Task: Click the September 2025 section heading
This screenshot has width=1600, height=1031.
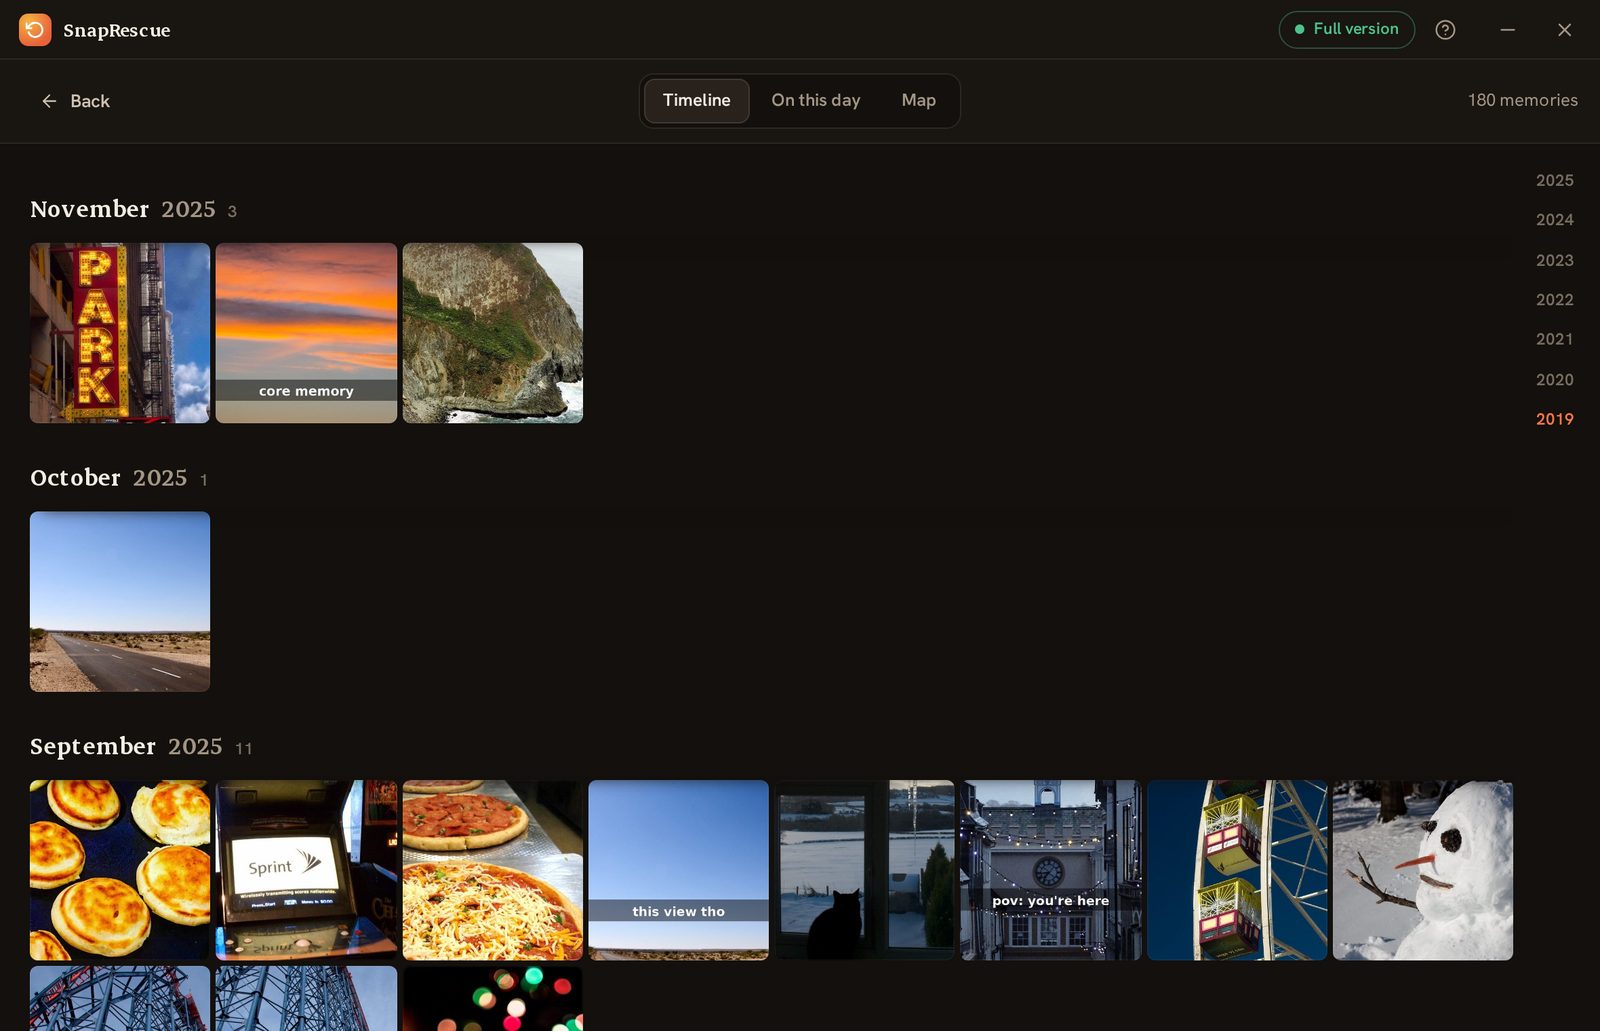Action: [x=126, y=747]
